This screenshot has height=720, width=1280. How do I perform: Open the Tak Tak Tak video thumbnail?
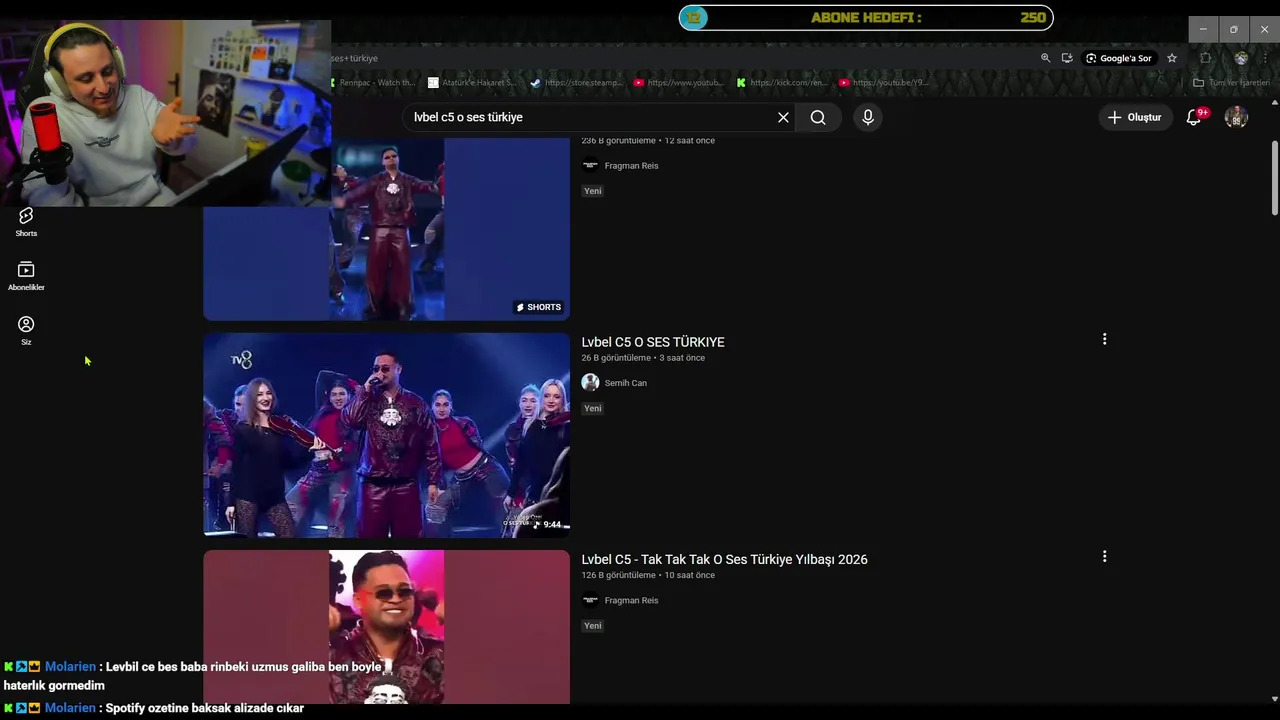coord(386,627)
